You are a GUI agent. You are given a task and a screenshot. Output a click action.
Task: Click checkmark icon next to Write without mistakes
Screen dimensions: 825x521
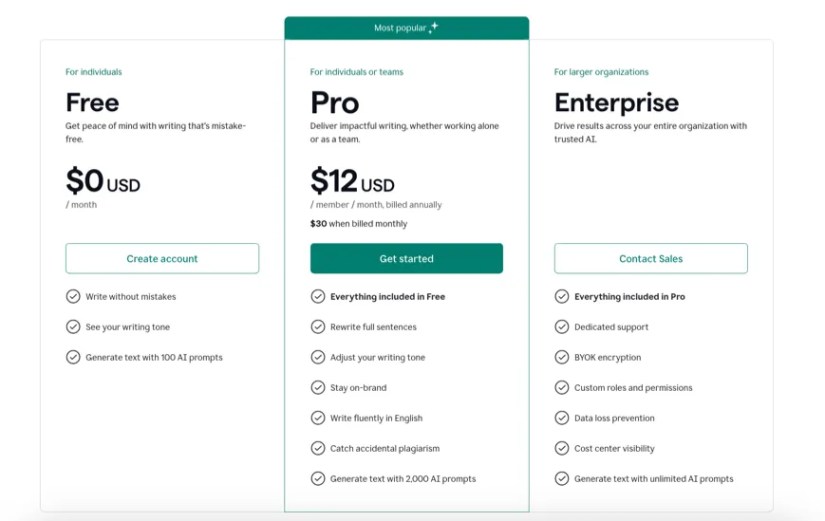pos(73,297)
